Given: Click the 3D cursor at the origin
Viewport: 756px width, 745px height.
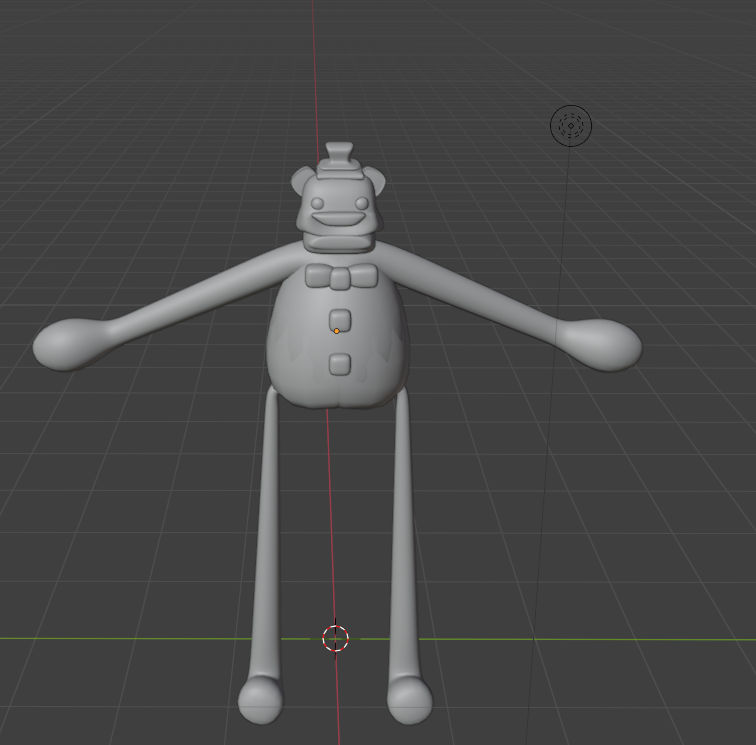Looking at the screenshot, I should (x=335, y=638).
